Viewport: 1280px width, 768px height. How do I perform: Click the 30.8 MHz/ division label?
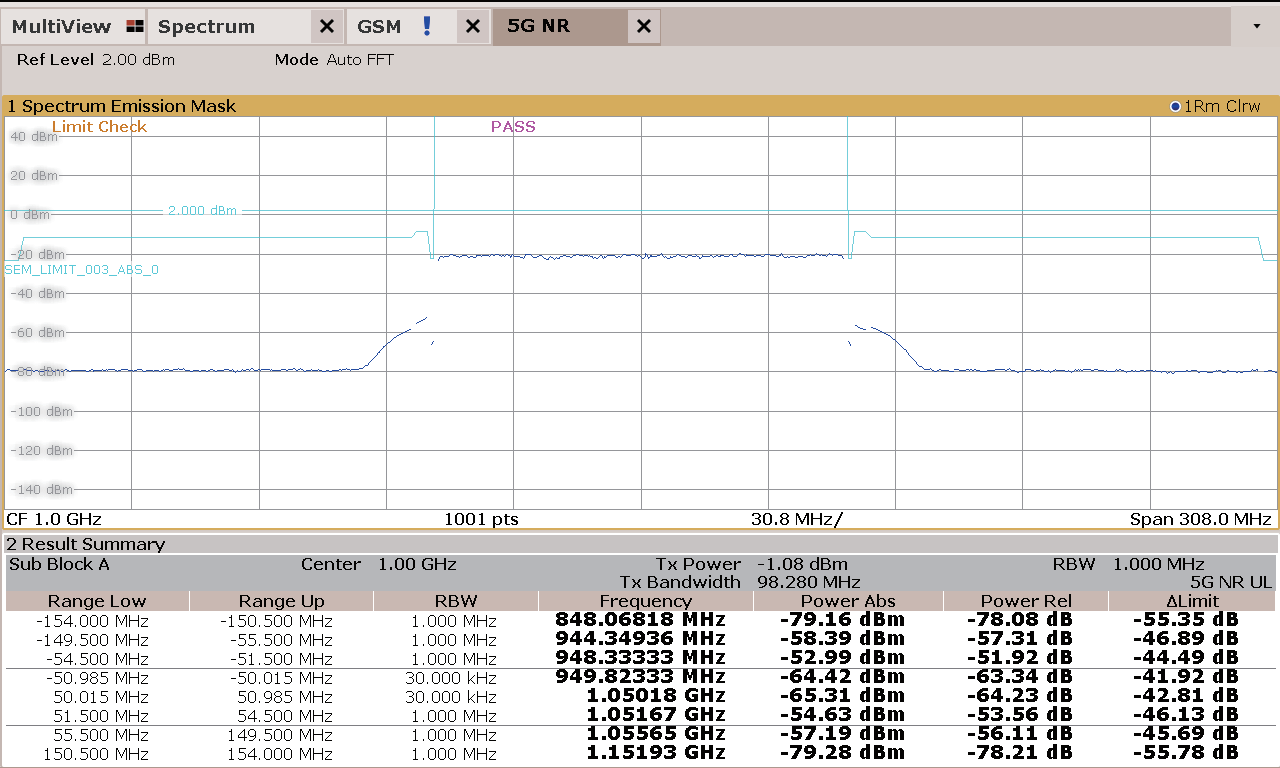pos(797,519)
